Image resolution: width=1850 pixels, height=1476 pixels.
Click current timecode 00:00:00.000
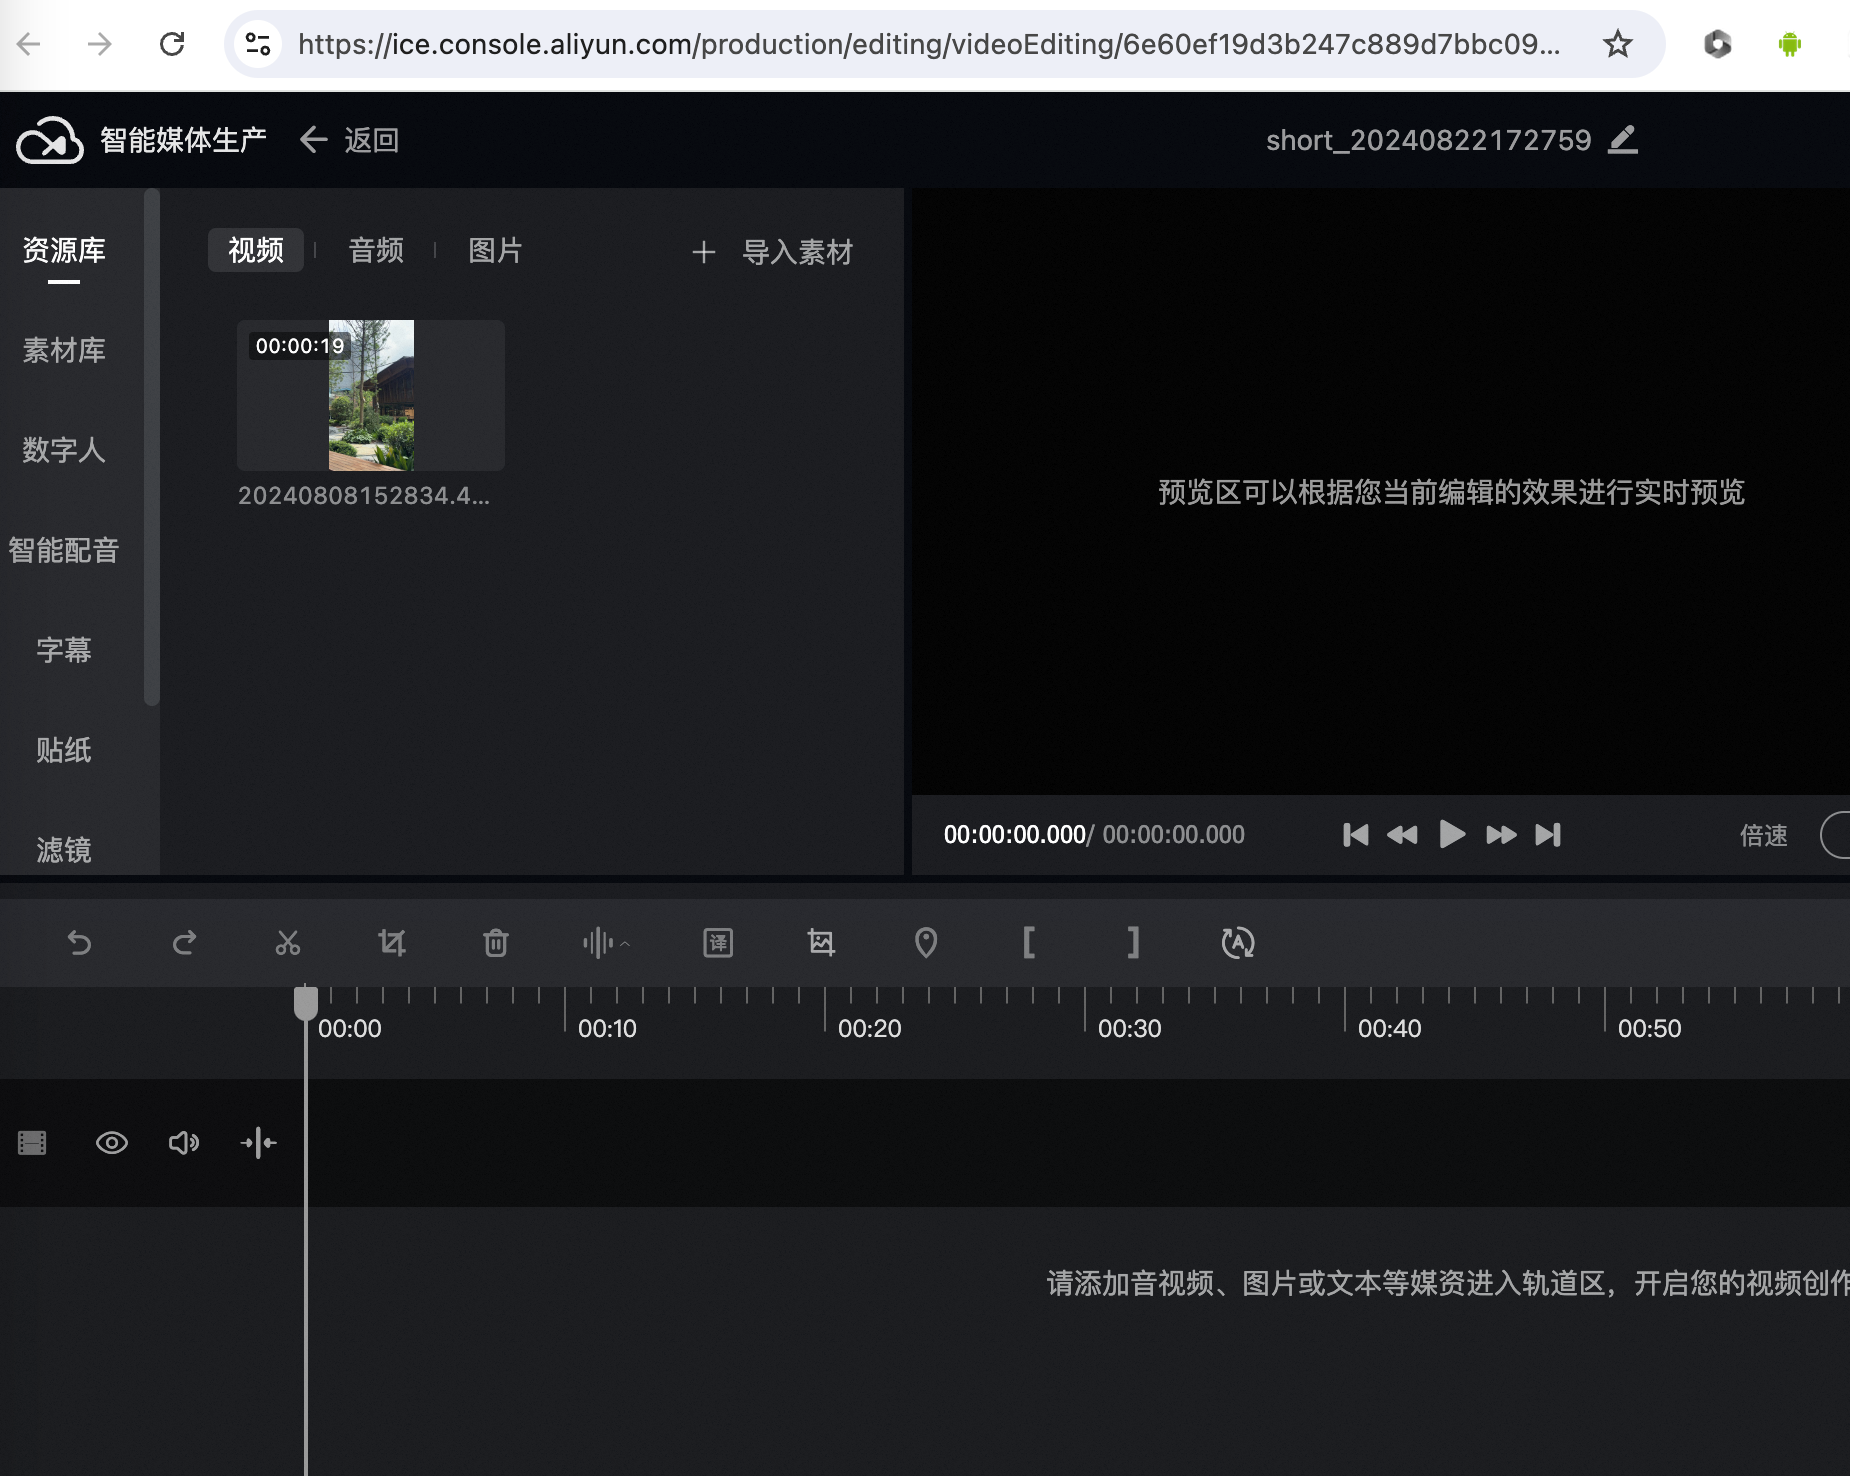pyautogui.click(x=1014, y=835)
